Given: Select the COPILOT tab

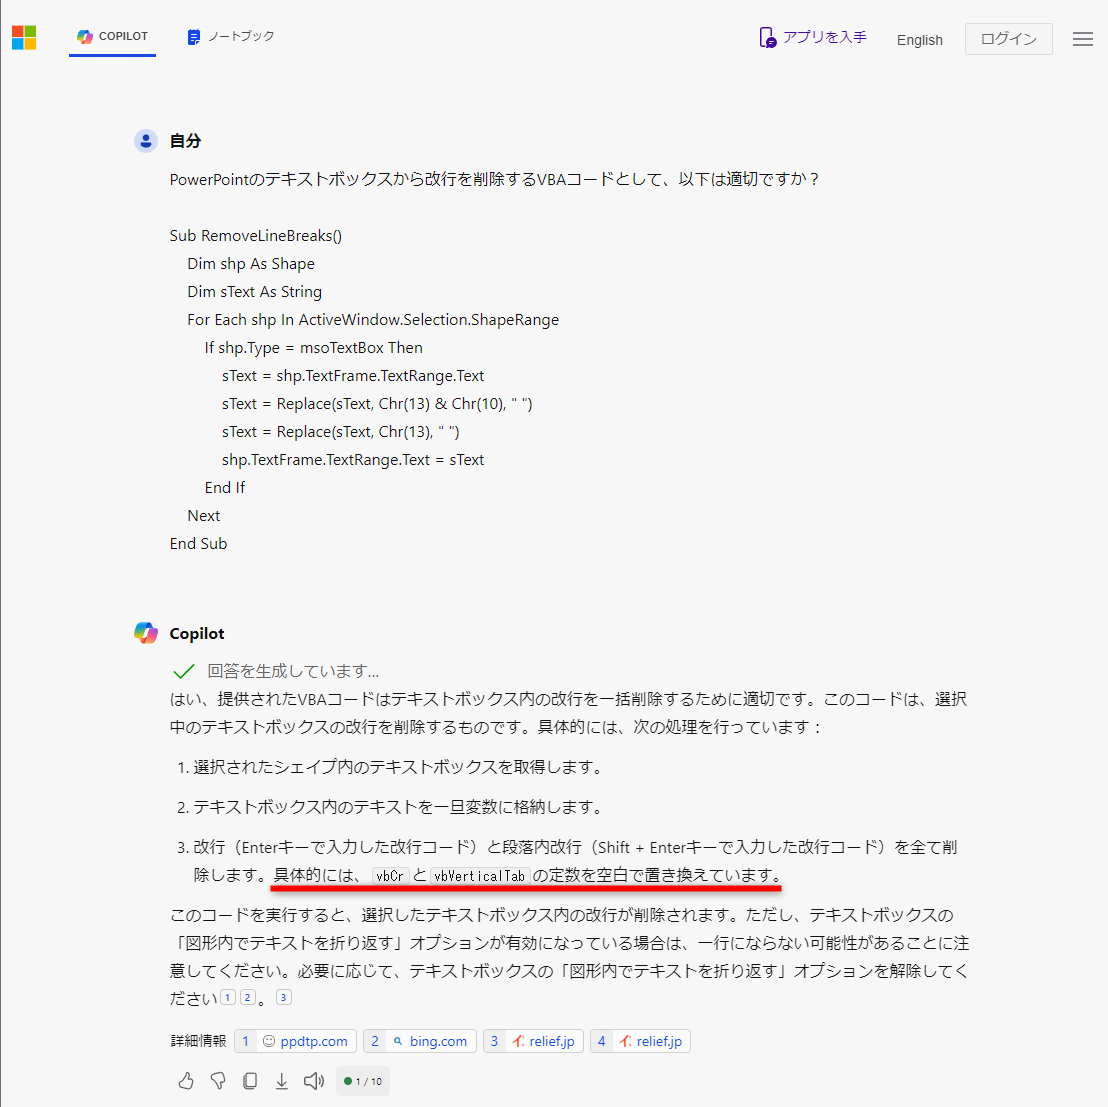Looking at the screenshot, I should 112,37.
